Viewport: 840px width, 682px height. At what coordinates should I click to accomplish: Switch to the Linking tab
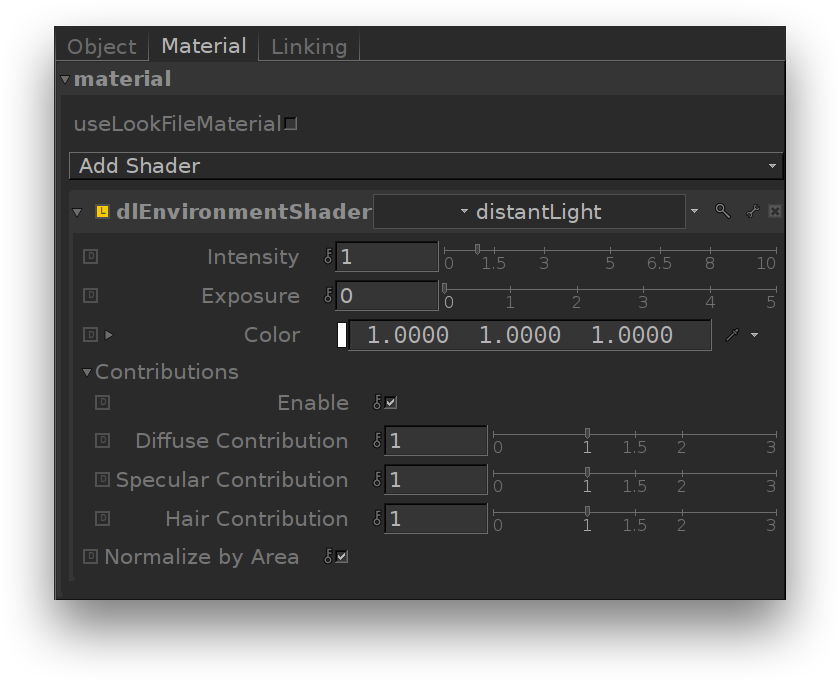click(x=309, y=47)
